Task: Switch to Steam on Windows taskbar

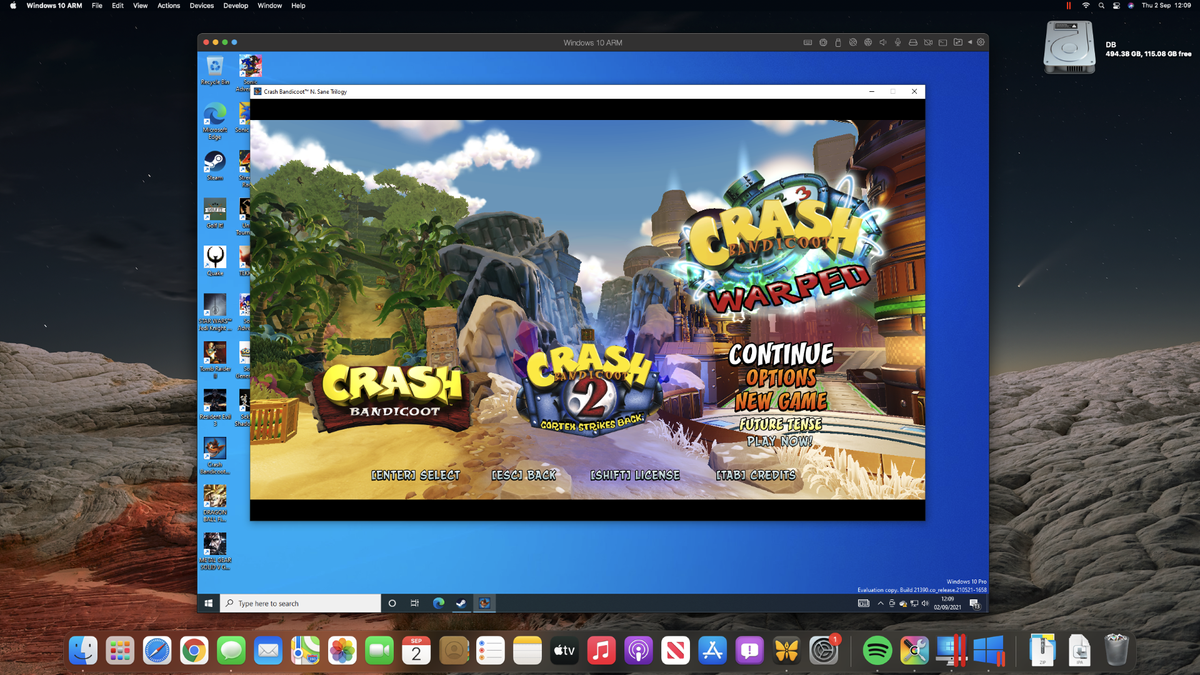Action: click(461, 603)
